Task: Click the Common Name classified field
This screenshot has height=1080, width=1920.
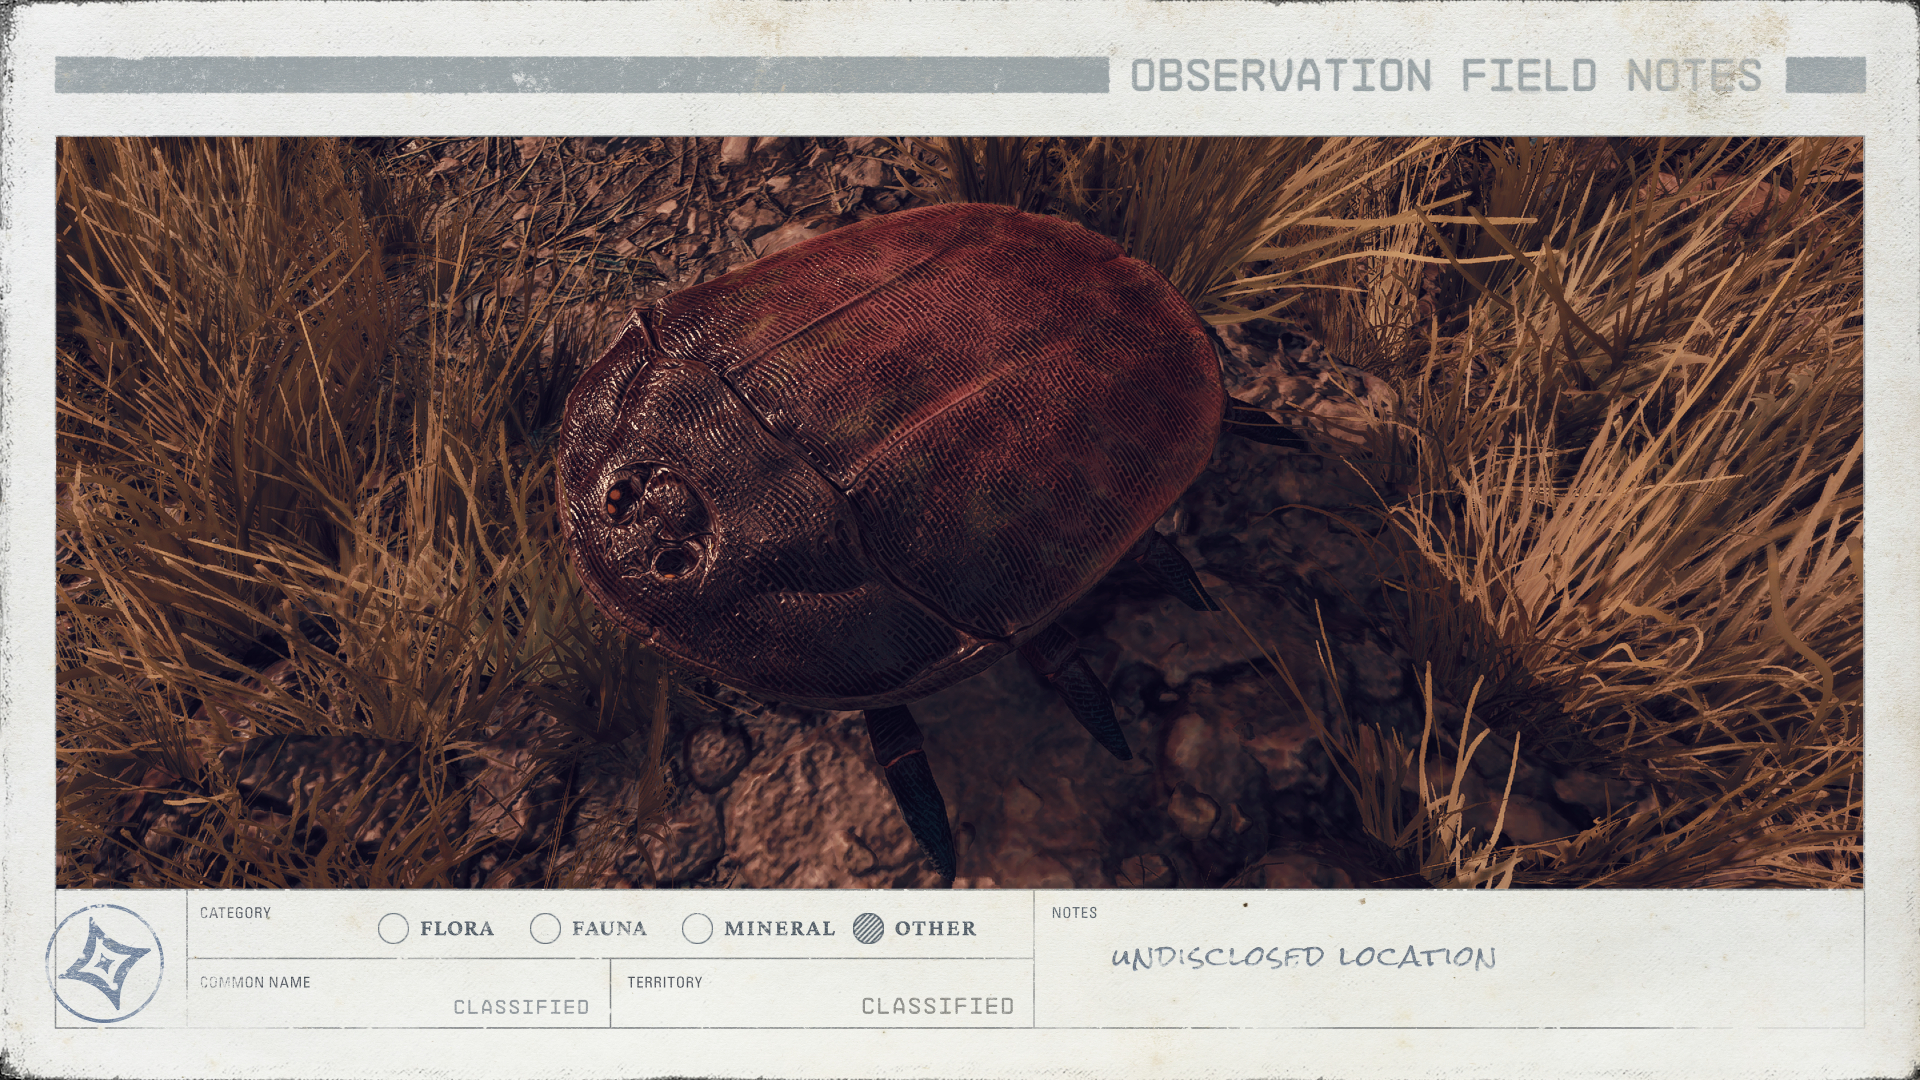Action: 398,993
